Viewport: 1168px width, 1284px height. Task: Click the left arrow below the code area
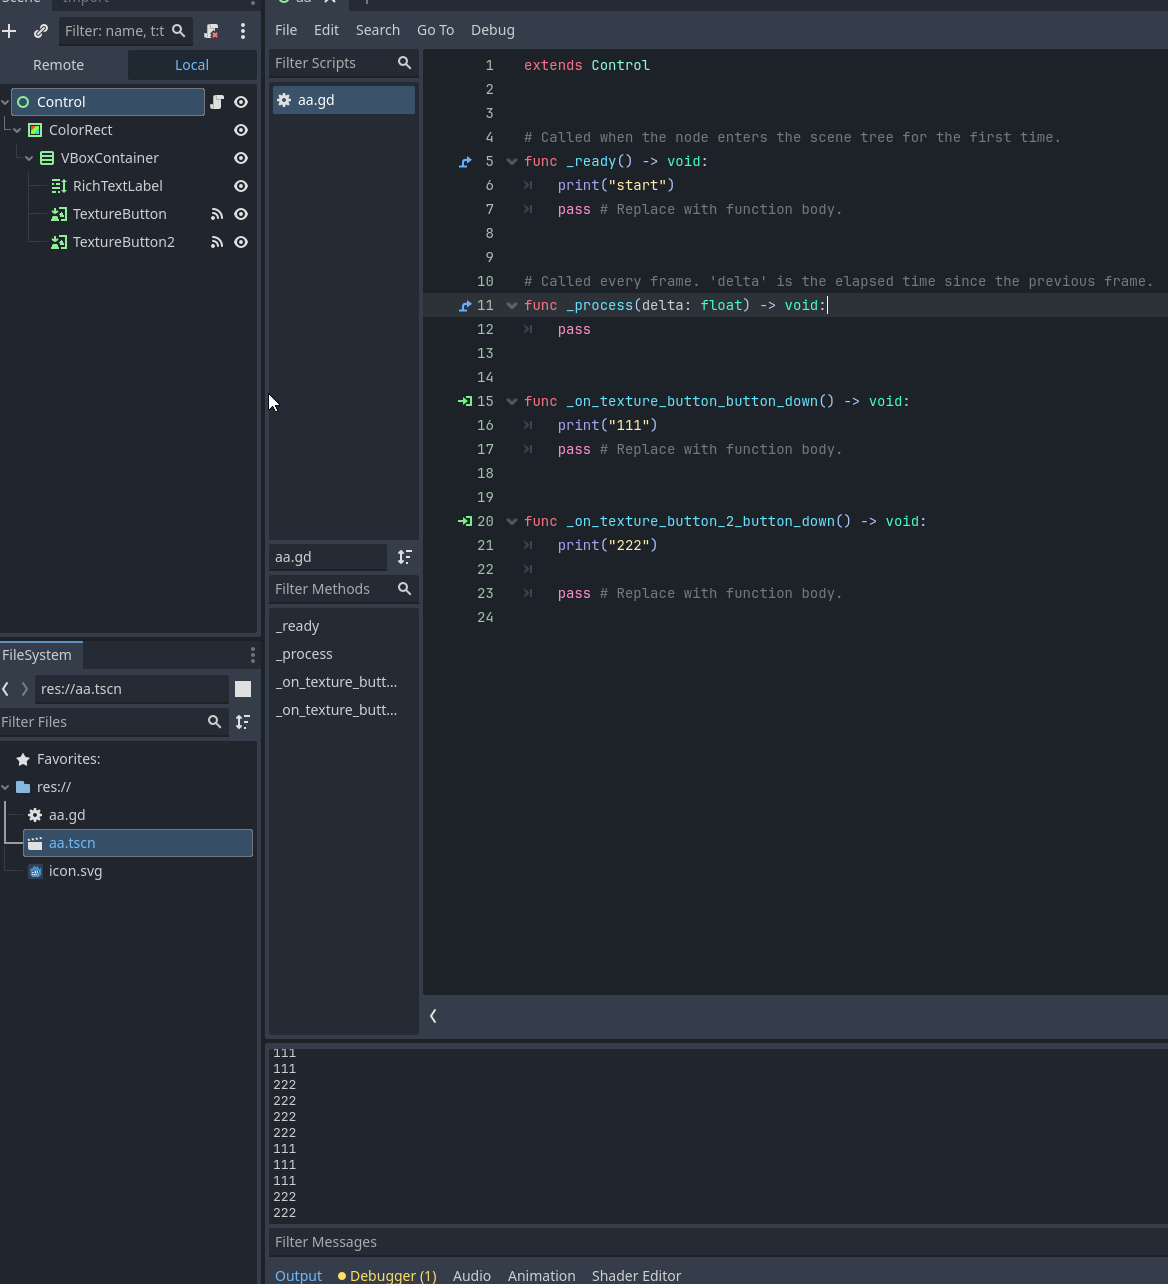433,1016
